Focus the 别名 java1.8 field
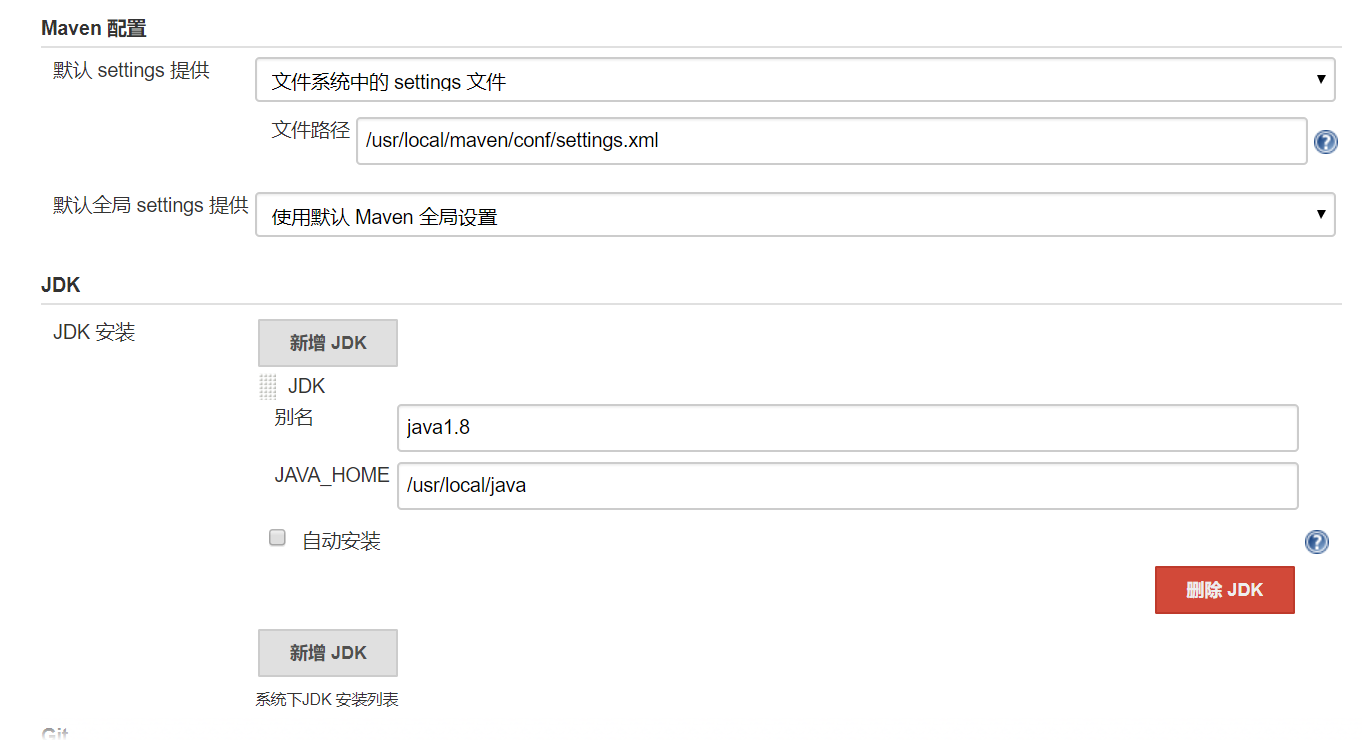The width and height of the screenshot is (1362, 749). pos(847,428)
